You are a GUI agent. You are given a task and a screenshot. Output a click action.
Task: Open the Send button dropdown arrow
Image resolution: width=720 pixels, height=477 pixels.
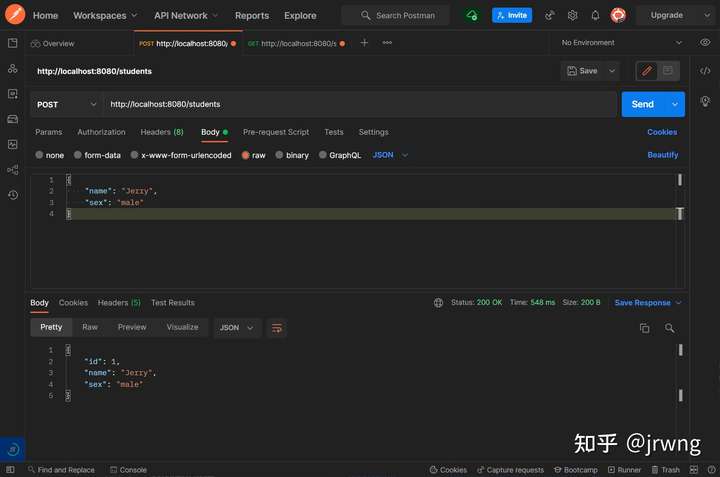pyautogui.click(x=675, y=104)
